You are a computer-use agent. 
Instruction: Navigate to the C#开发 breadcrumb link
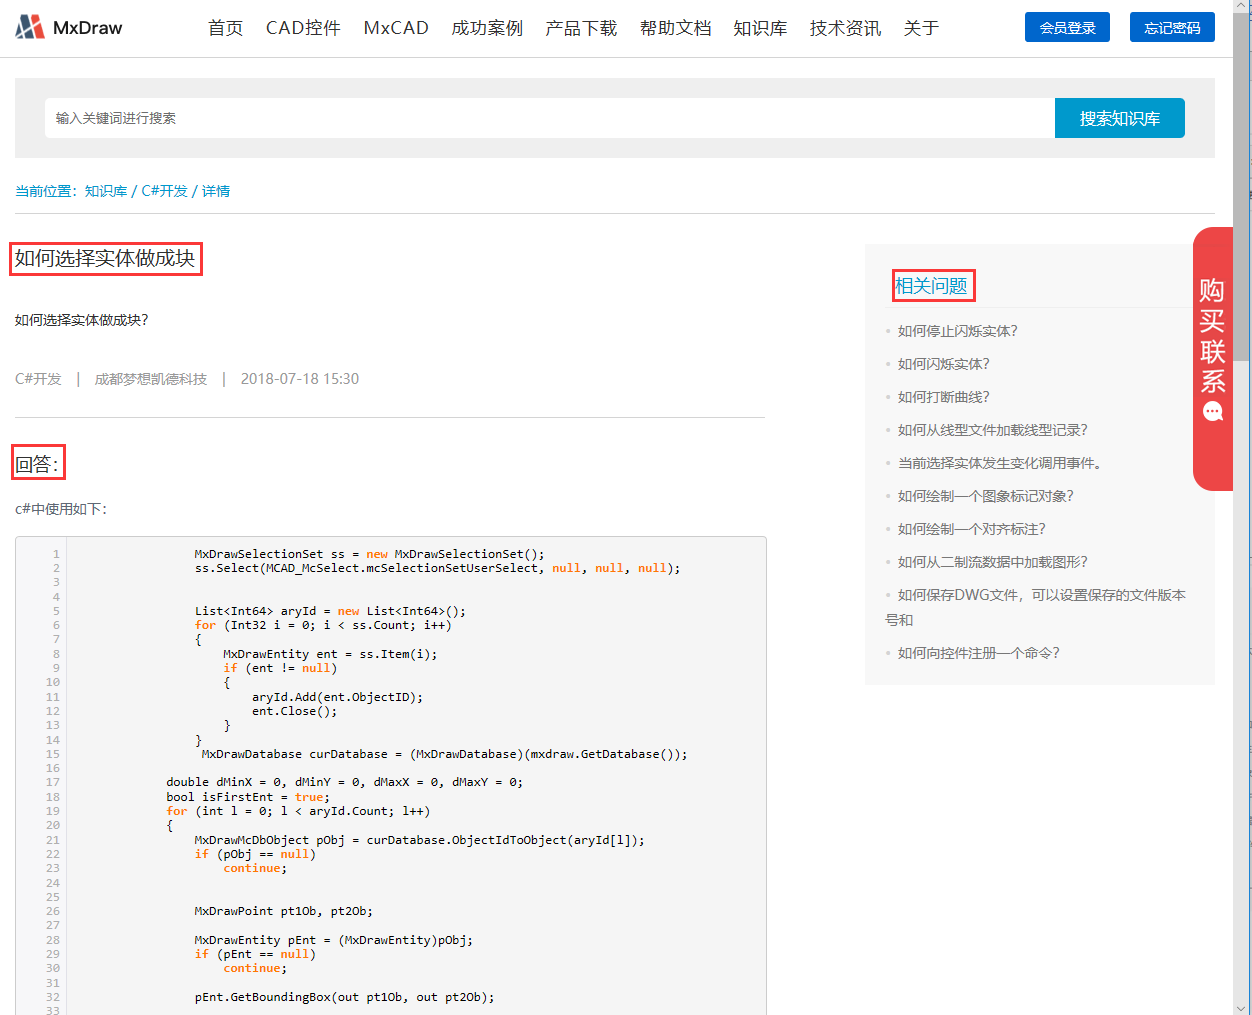click(x=164, y=191)
